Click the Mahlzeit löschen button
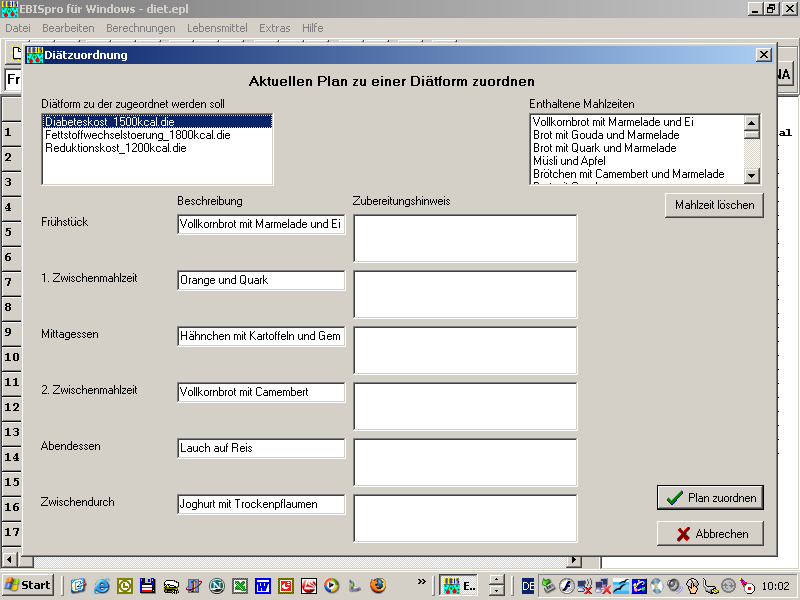Image resolution: width=800 pixels, height=600 pixels. [x=714, y=205]
